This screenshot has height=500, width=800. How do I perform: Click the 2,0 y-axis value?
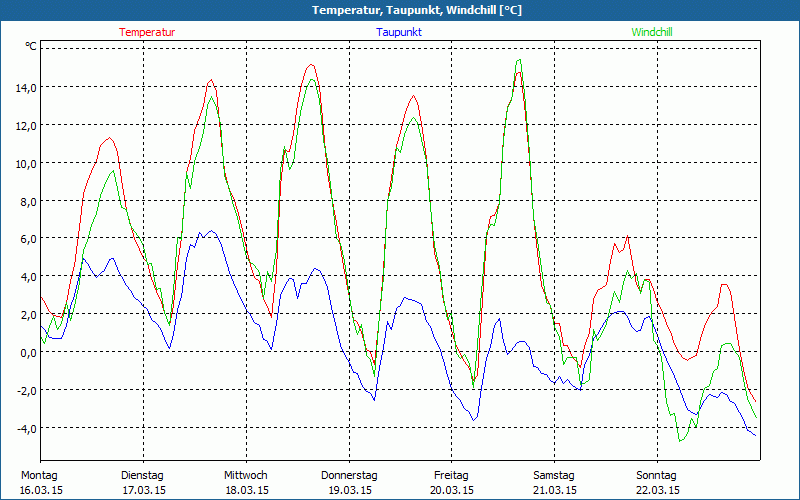tap(29, 314)
